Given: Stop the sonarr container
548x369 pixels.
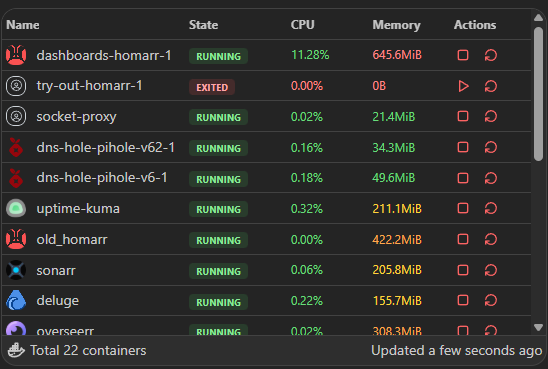Looking at the screenshot, I should point(463,270).
